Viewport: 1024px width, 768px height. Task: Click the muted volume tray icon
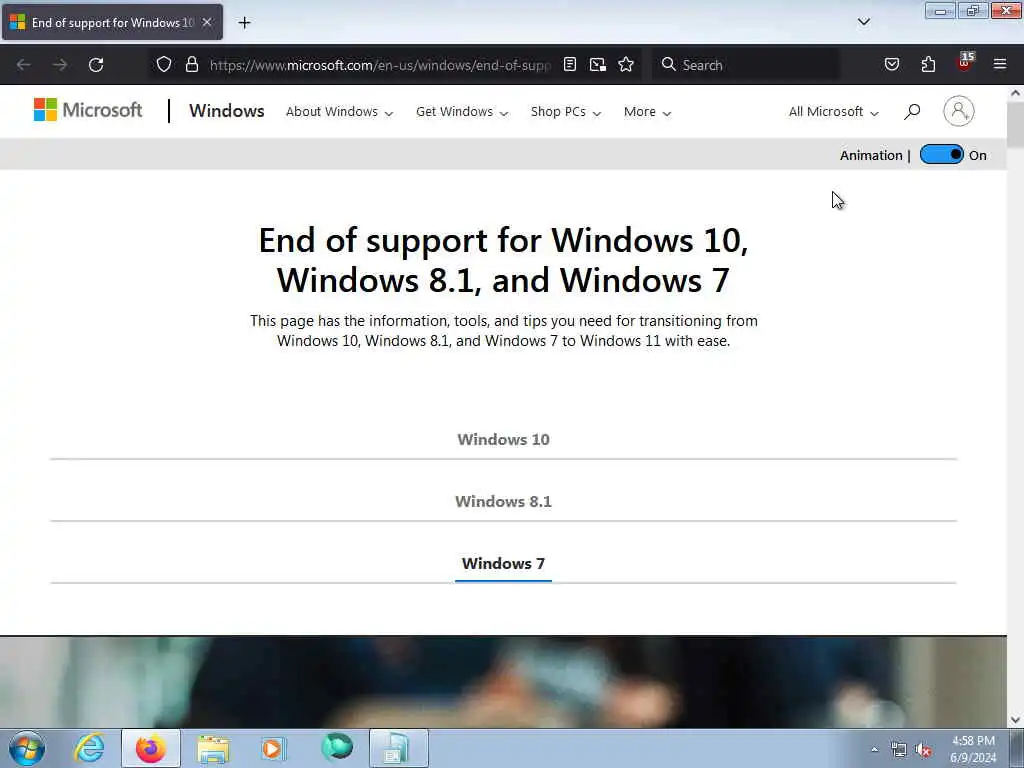923,750
